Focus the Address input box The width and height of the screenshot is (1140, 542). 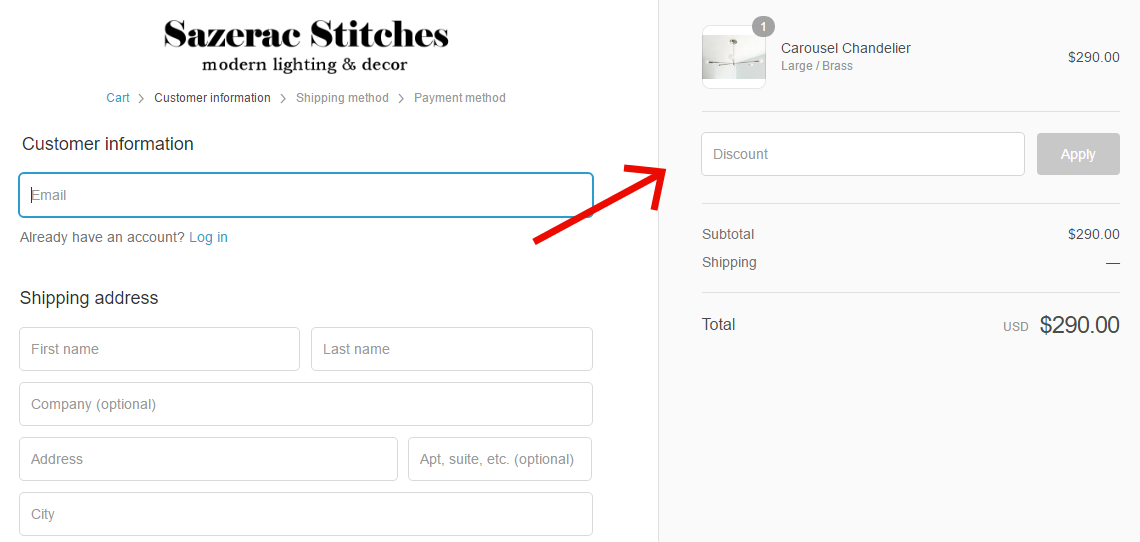pyautogui.click(x=208, y=459)
